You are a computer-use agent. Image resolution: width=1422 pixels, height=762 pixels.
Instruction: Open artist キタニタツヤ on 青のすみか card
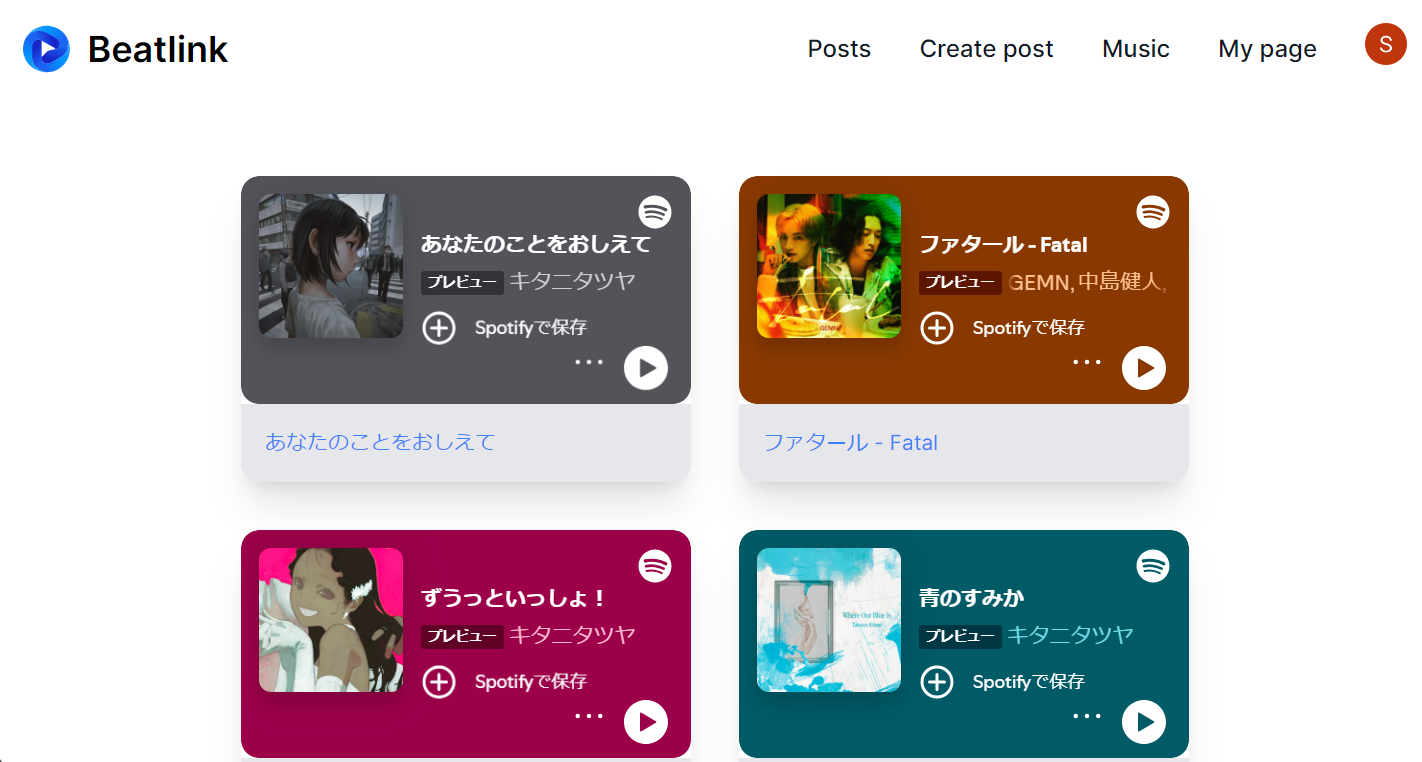tap(1070, 635)
